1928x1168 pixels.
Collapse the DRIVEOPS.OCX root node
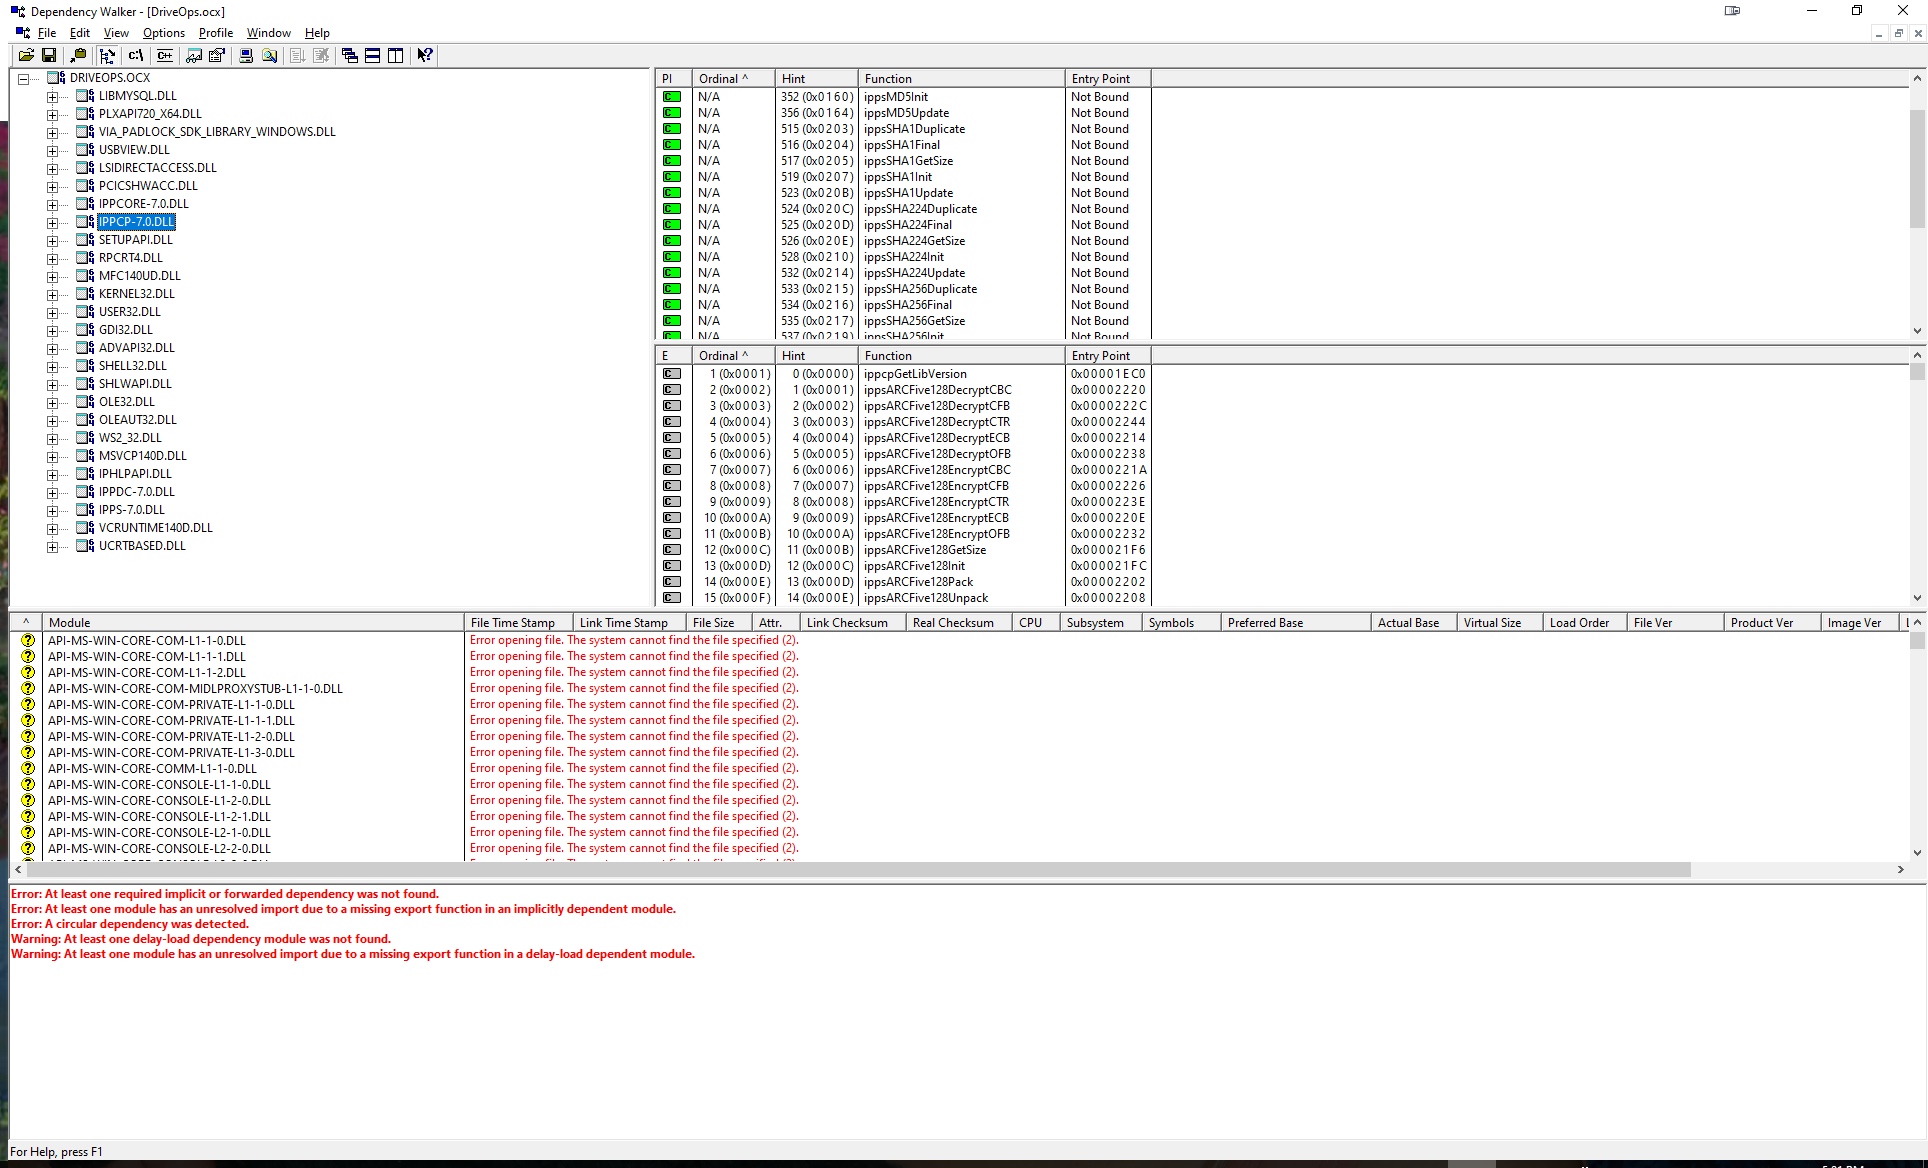click(x=23, y=79)
